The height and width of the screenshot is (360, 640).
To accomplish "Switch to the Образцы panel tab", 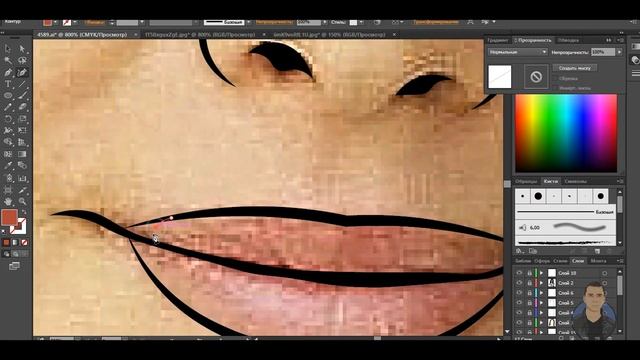I will (526, 181).
